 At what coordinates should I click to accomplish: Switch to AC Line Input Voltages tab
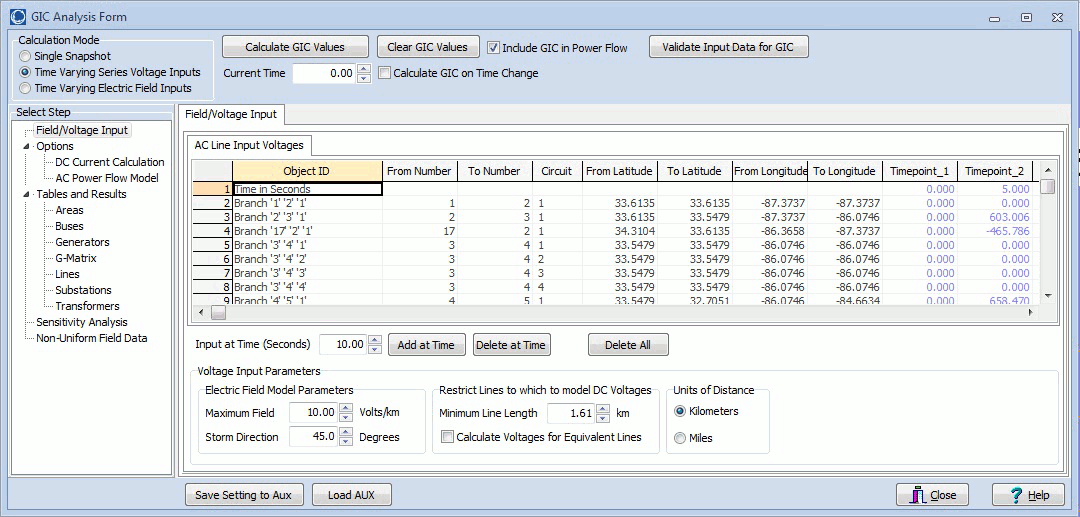(250, 145)
